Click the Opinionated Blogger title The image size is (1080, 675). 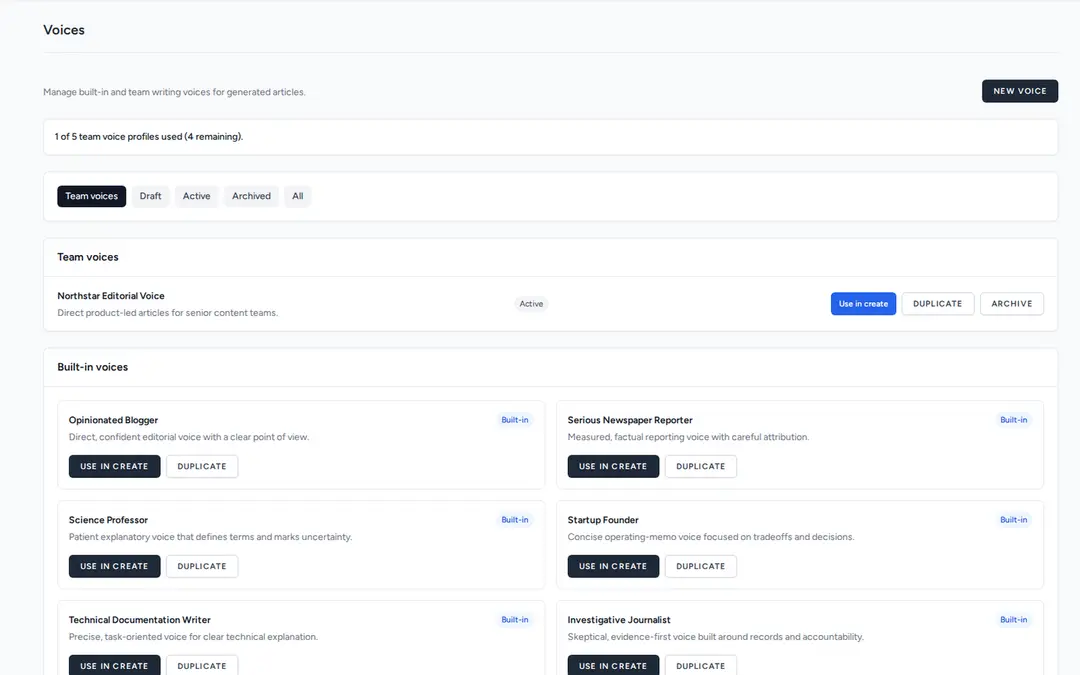[x=113, y=420]
